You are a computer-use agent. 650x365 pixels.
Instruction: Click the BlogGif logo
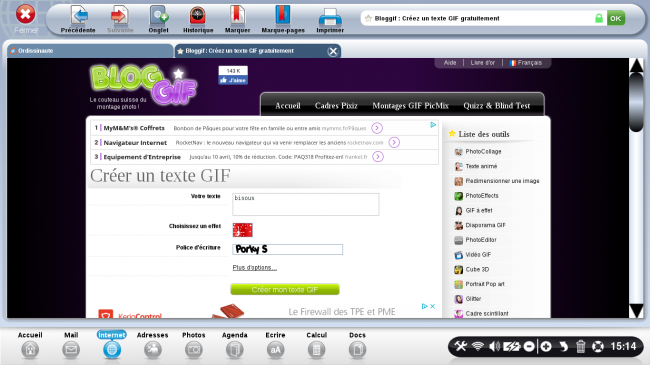click(143, 84)
